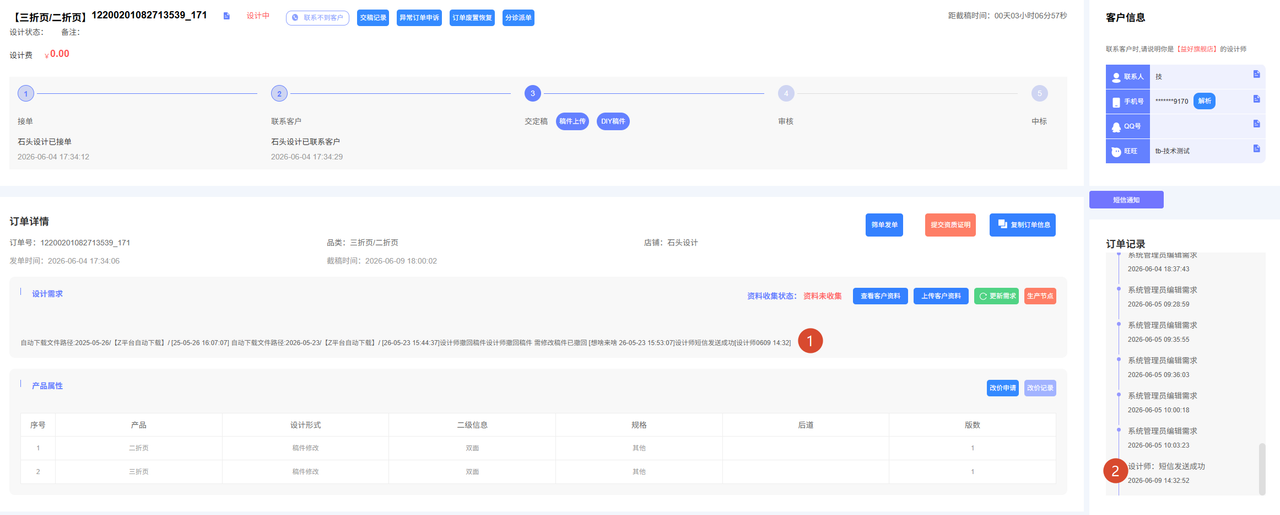The height and width of the screenshot is (515, 1280).
Task: Click 筛单发单 button
Action: click(884, 225)
